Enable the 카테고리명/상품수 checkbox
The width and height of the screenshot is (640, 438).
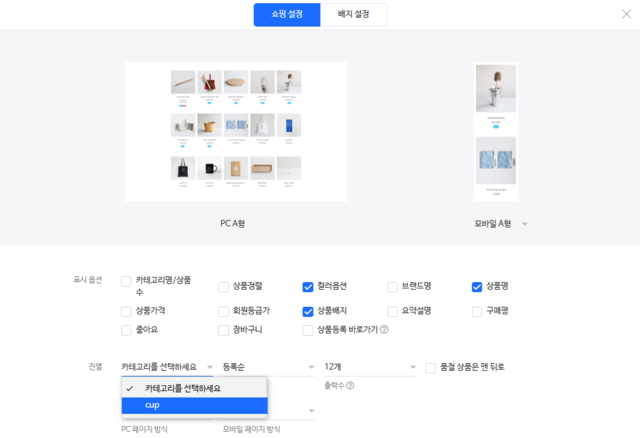(x=126, y=281)
